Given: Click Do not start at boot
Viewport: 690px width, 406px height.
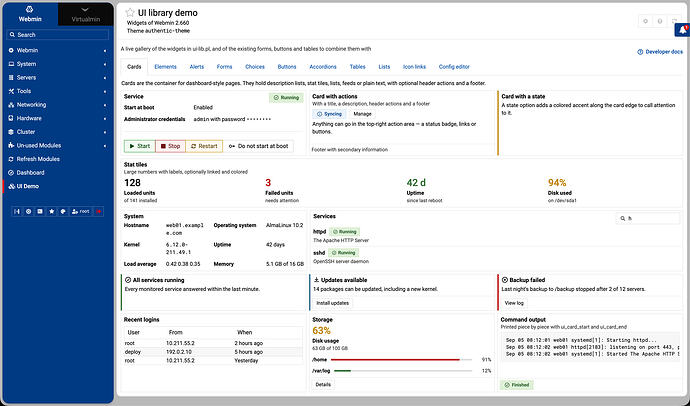Looking at the screenshot, I should click(x=259, y=146).
